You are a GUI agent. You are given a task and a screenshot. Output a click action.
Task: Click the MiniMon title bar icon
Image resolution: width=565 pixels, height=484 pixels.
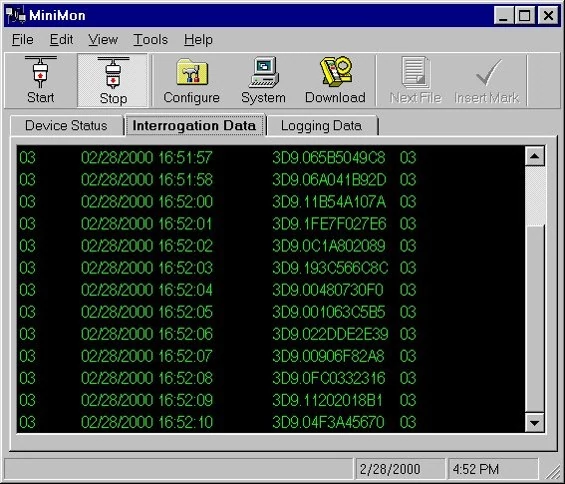click(x=16, y=15)
